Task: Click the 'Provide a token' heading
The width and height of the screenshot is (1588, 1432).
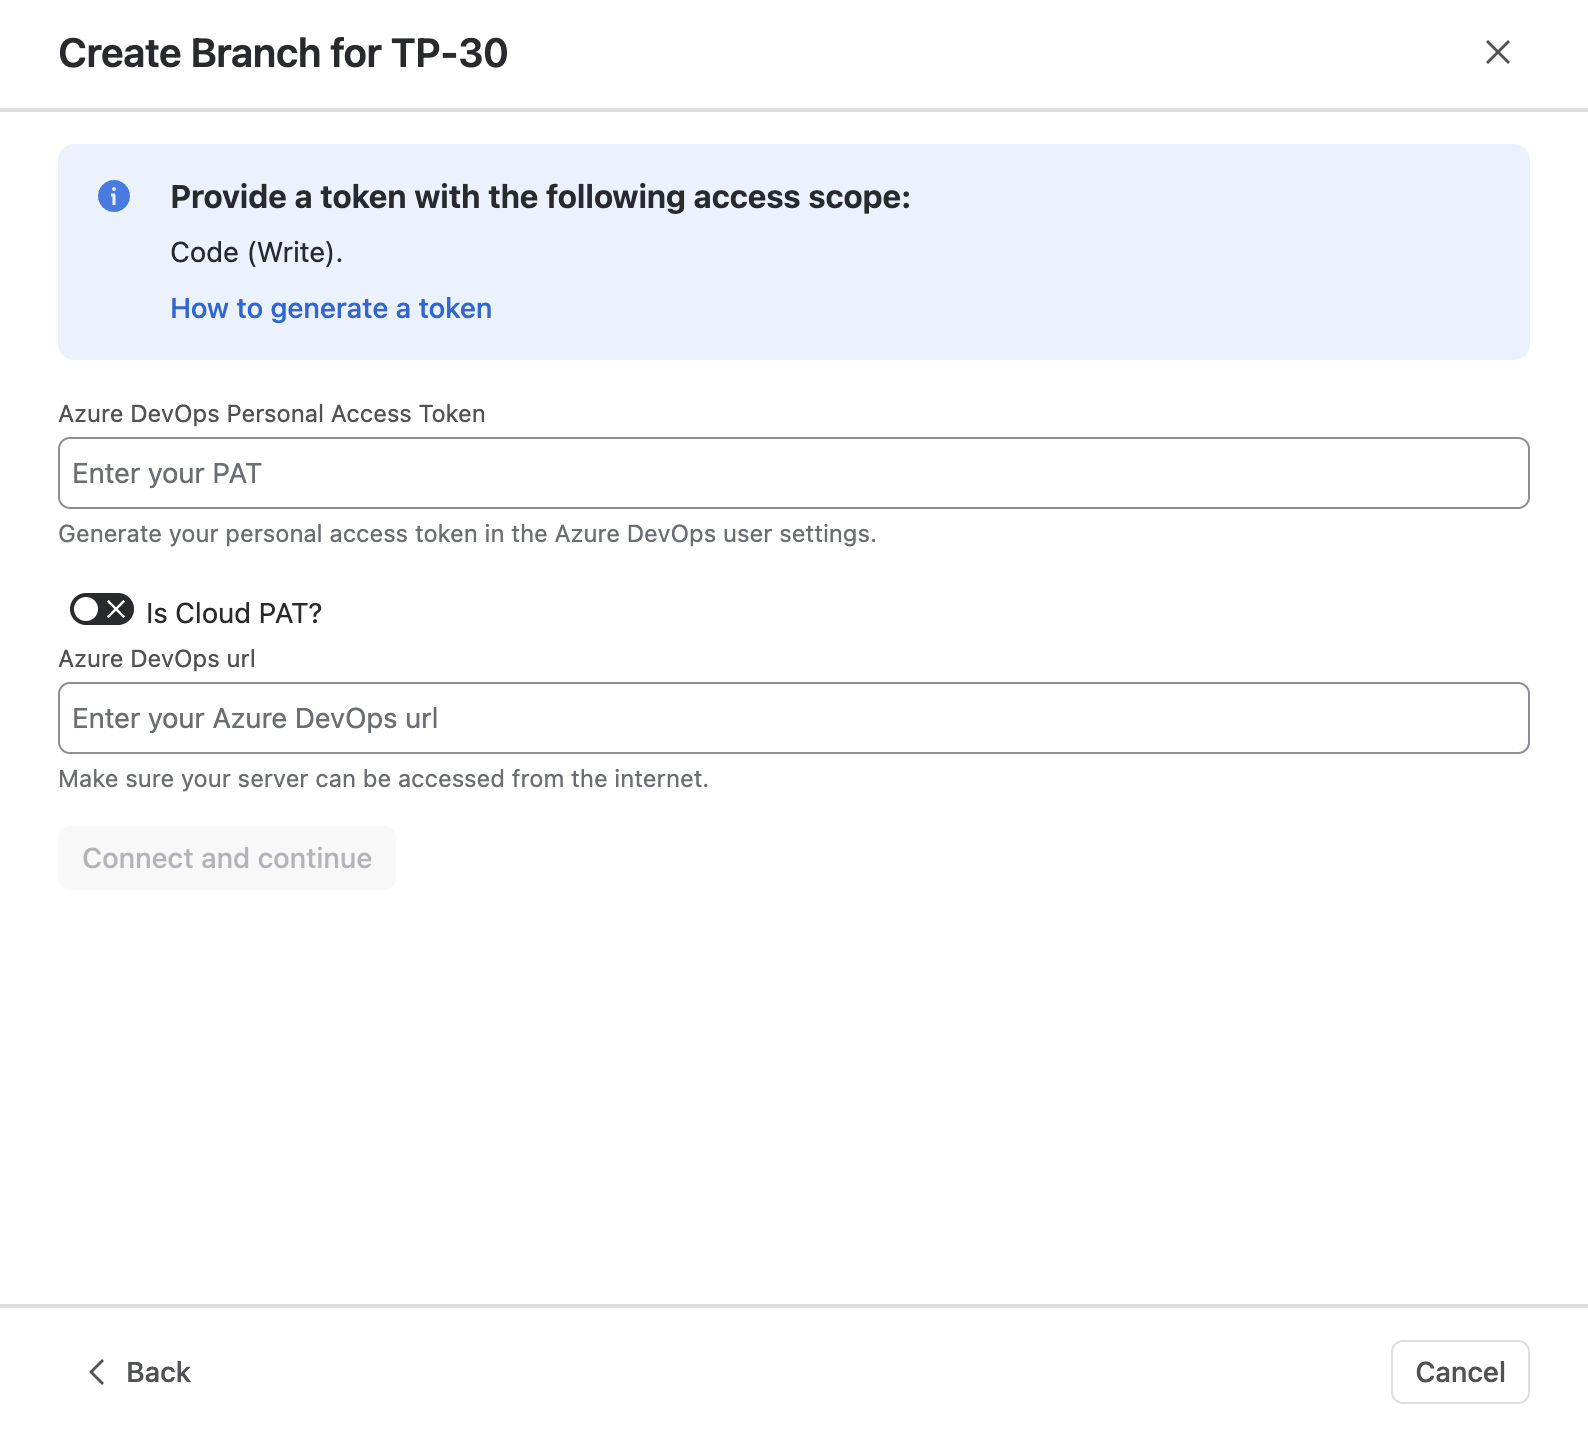Action: tap(541, 197)
